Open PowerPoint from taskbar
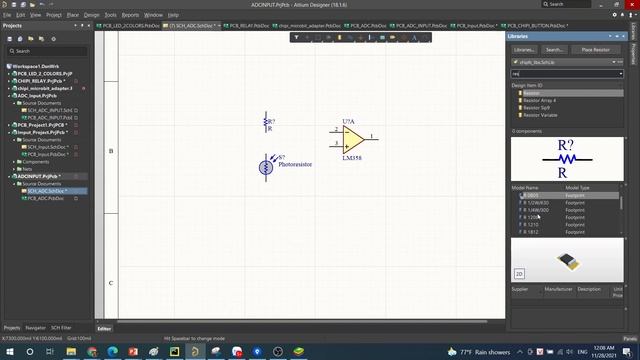The width and height of the screenshot is (640, 360). 133,351
